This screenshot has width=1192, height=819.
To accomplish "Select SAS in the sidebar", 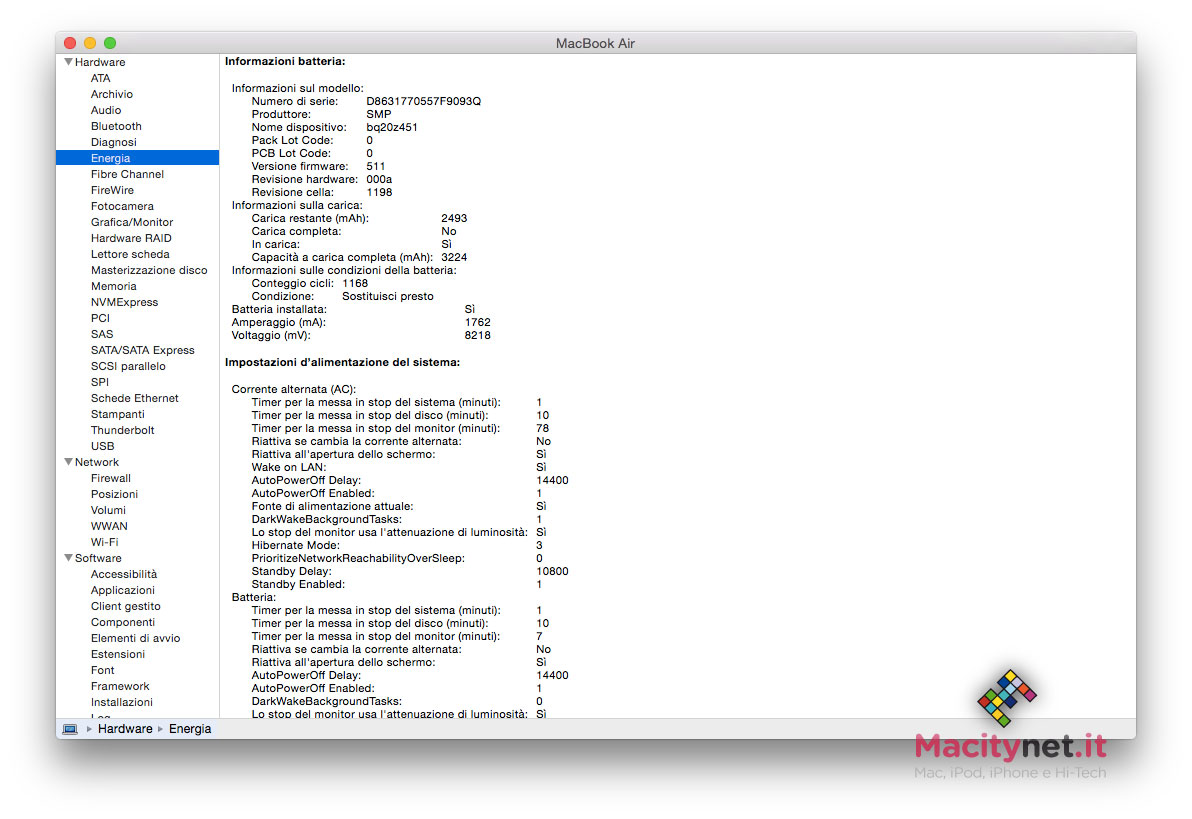I will (102, 334).
